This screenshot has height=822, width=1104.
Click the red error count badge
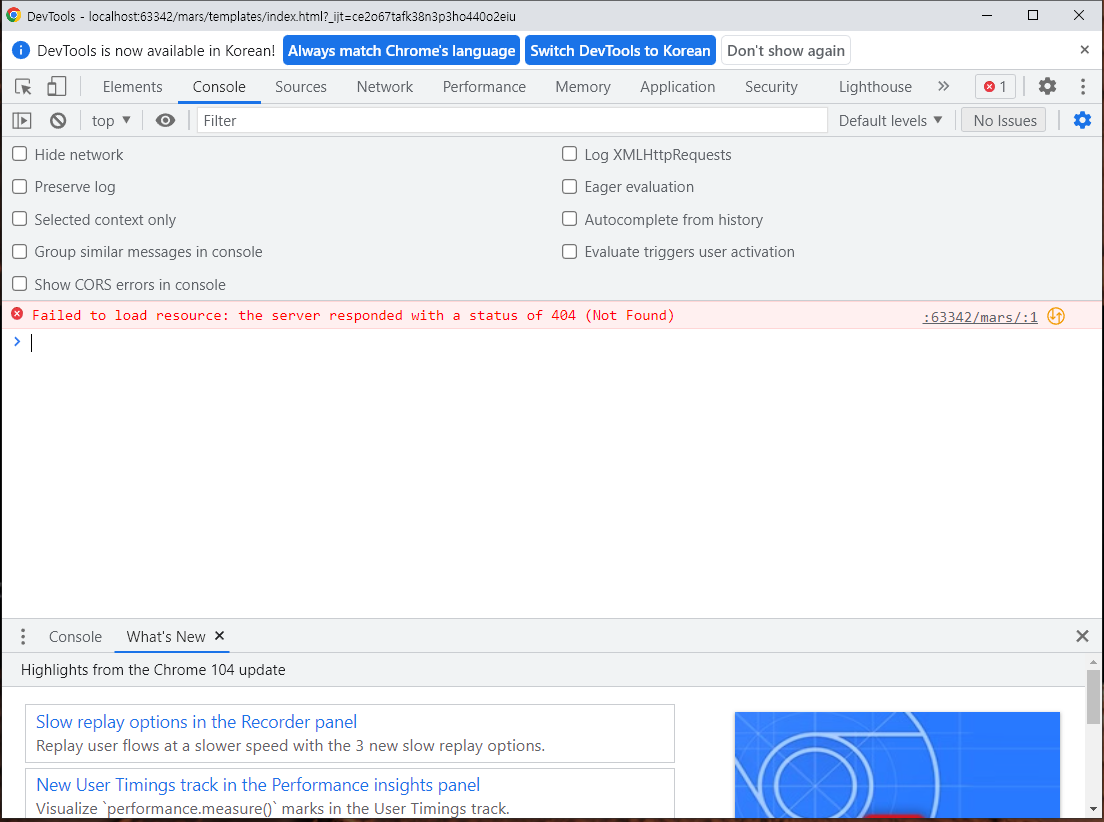(995, 87)
